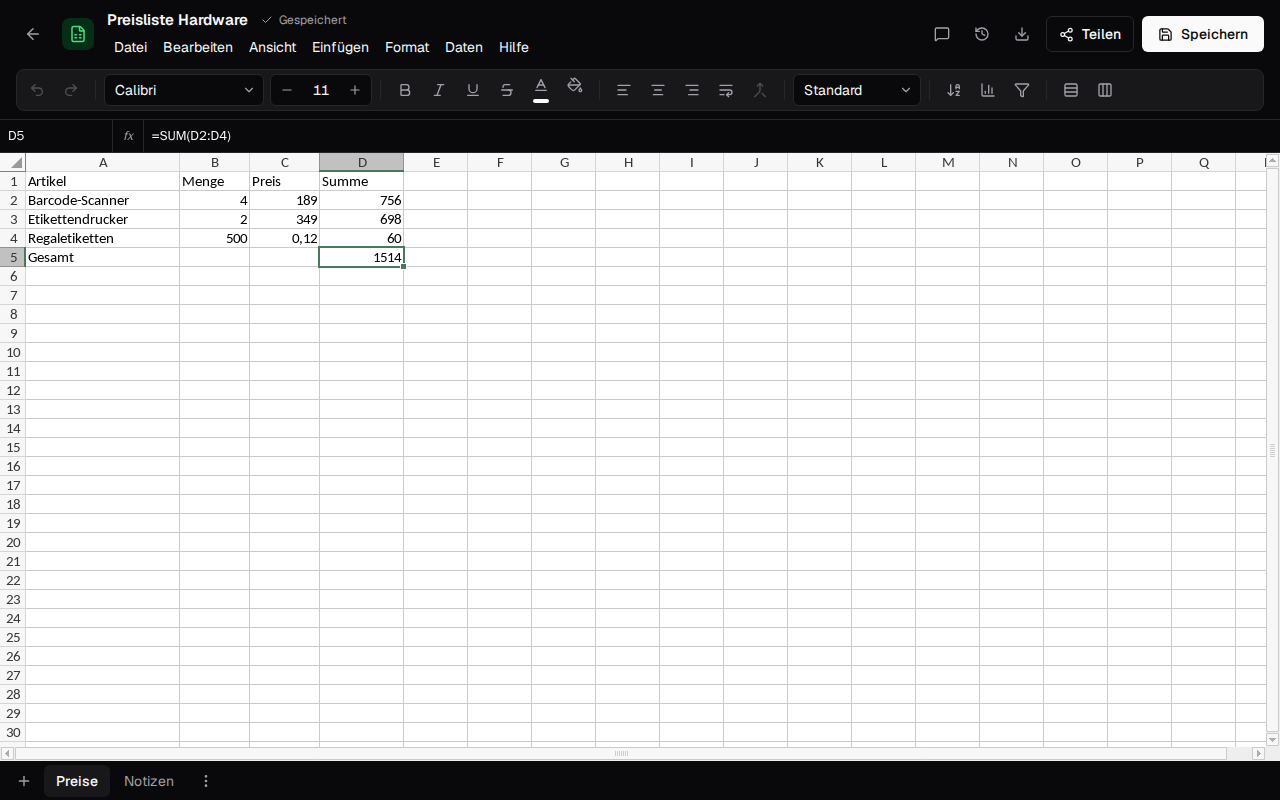Image resolution: width=1280 pixels, height=800 pixels.
Task: Toggle strikethrough formatting
Action: (x=507, y=90)
